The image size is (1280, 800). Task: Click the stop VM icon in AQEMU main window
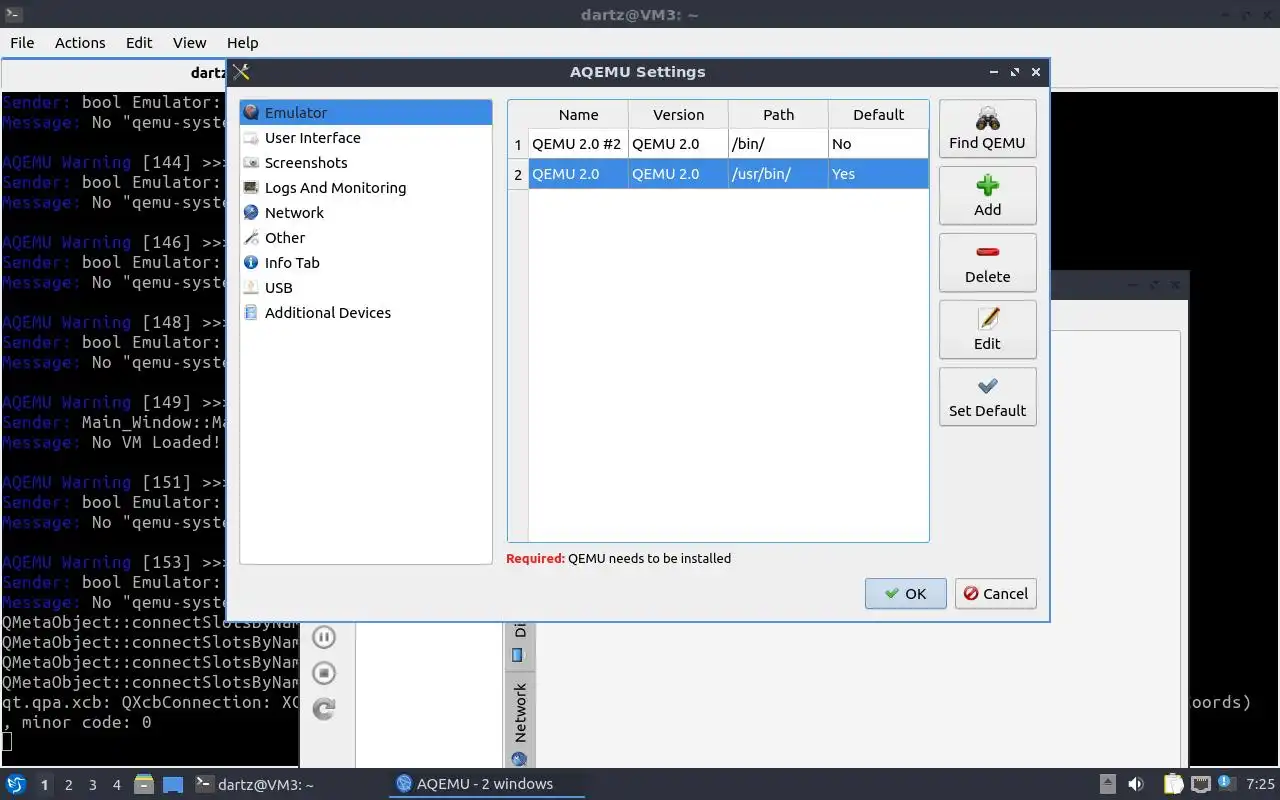323,673
